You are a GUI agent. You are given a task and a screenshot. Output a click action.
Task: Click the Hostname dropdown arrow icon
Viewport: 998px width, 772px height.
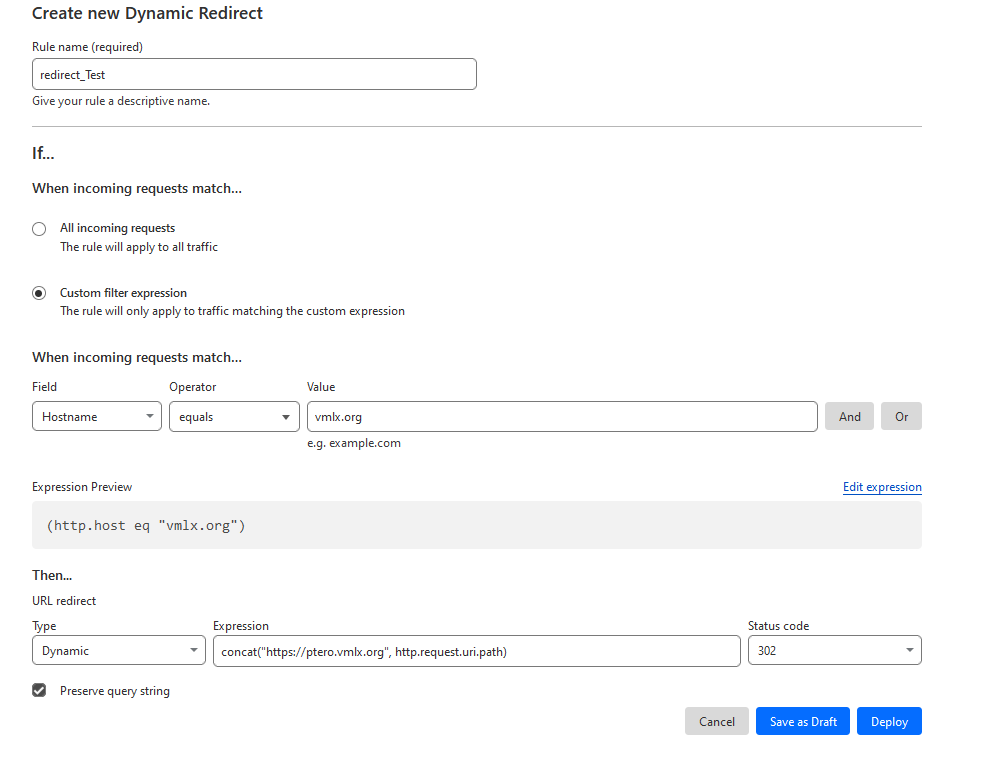[149, 417]
